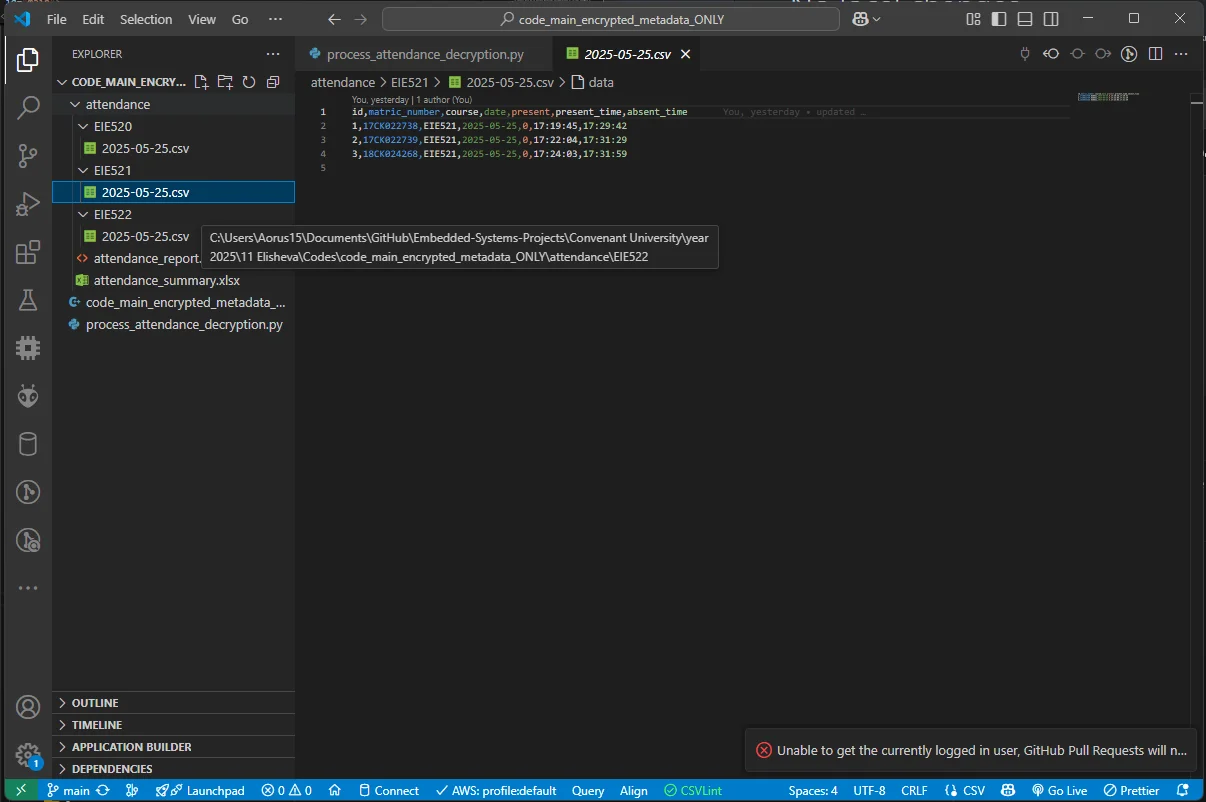
Task: Click the minimap code overview
Action: pyautogui.click(x=1108, y=97)
